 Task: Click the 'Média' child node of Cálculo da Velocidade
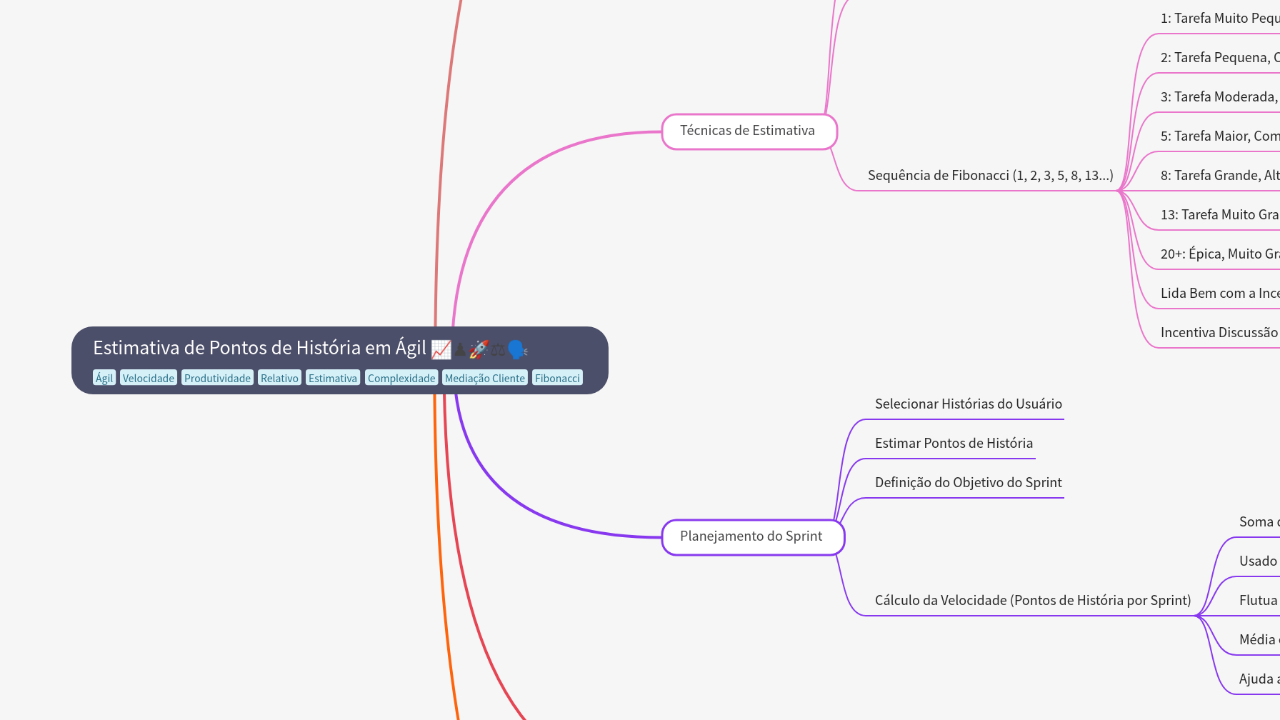click(1259, 639)
